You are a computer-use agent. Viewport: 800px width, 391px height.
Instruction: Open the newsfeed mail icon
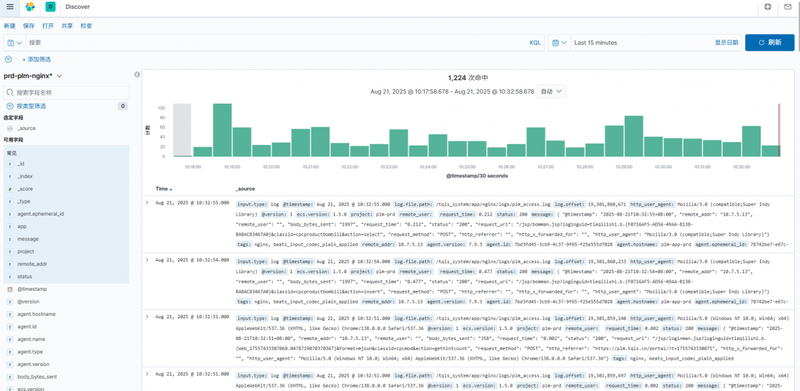click(x=788, y=7)
